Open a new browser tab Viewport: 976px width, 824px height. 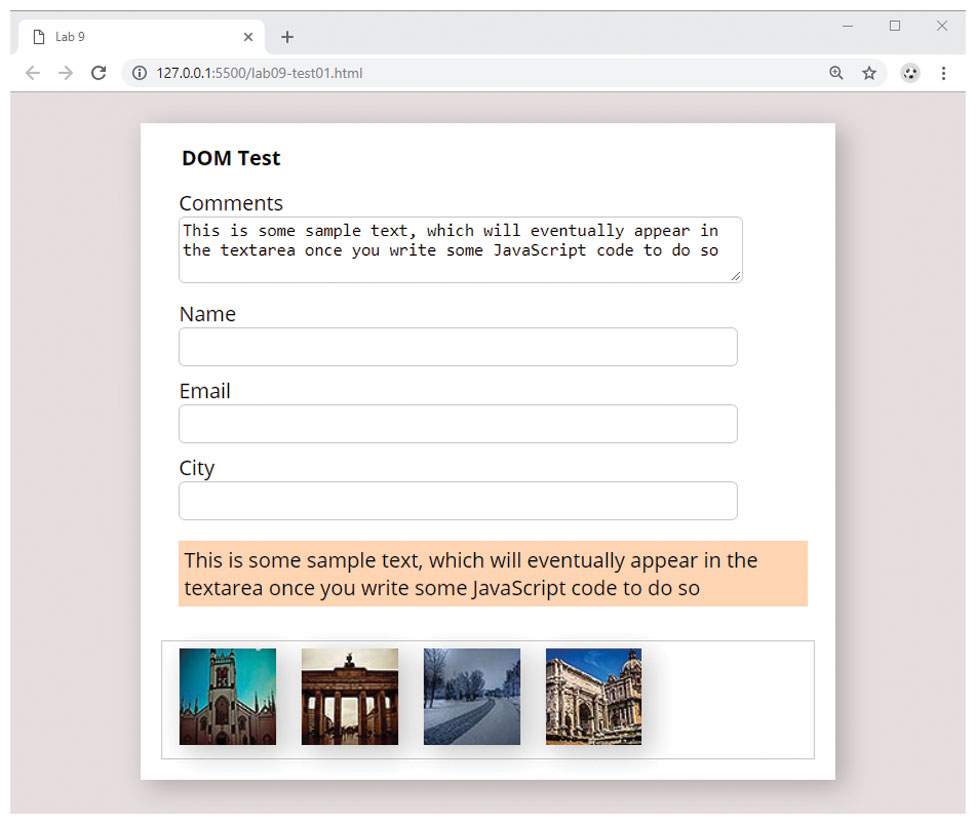[287, 37]
